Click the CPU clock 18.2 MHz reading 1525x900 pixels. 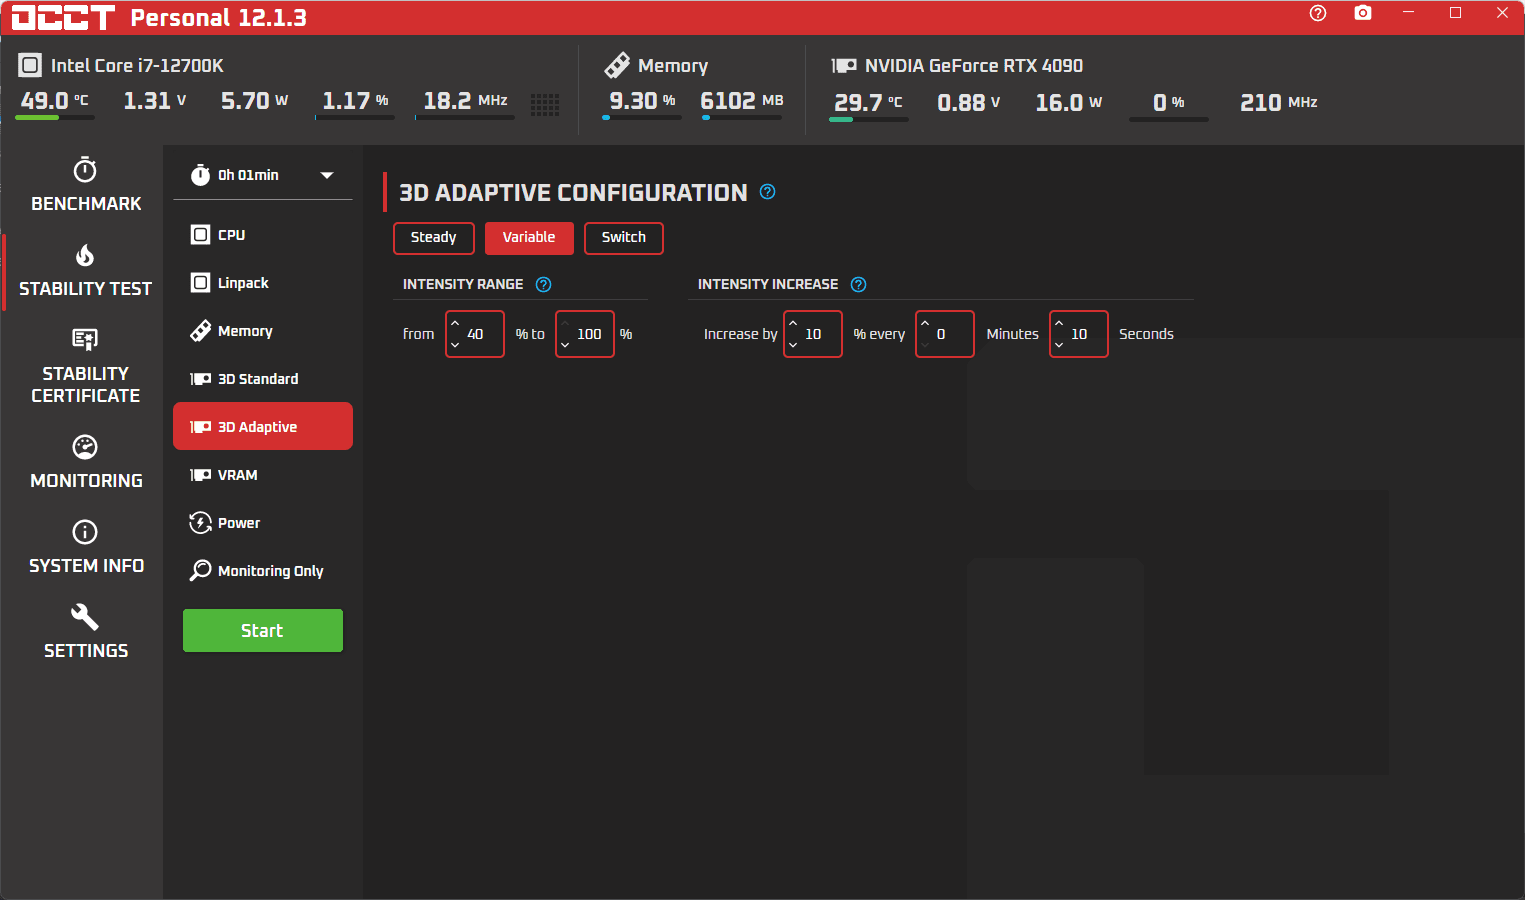click(465, 101)
